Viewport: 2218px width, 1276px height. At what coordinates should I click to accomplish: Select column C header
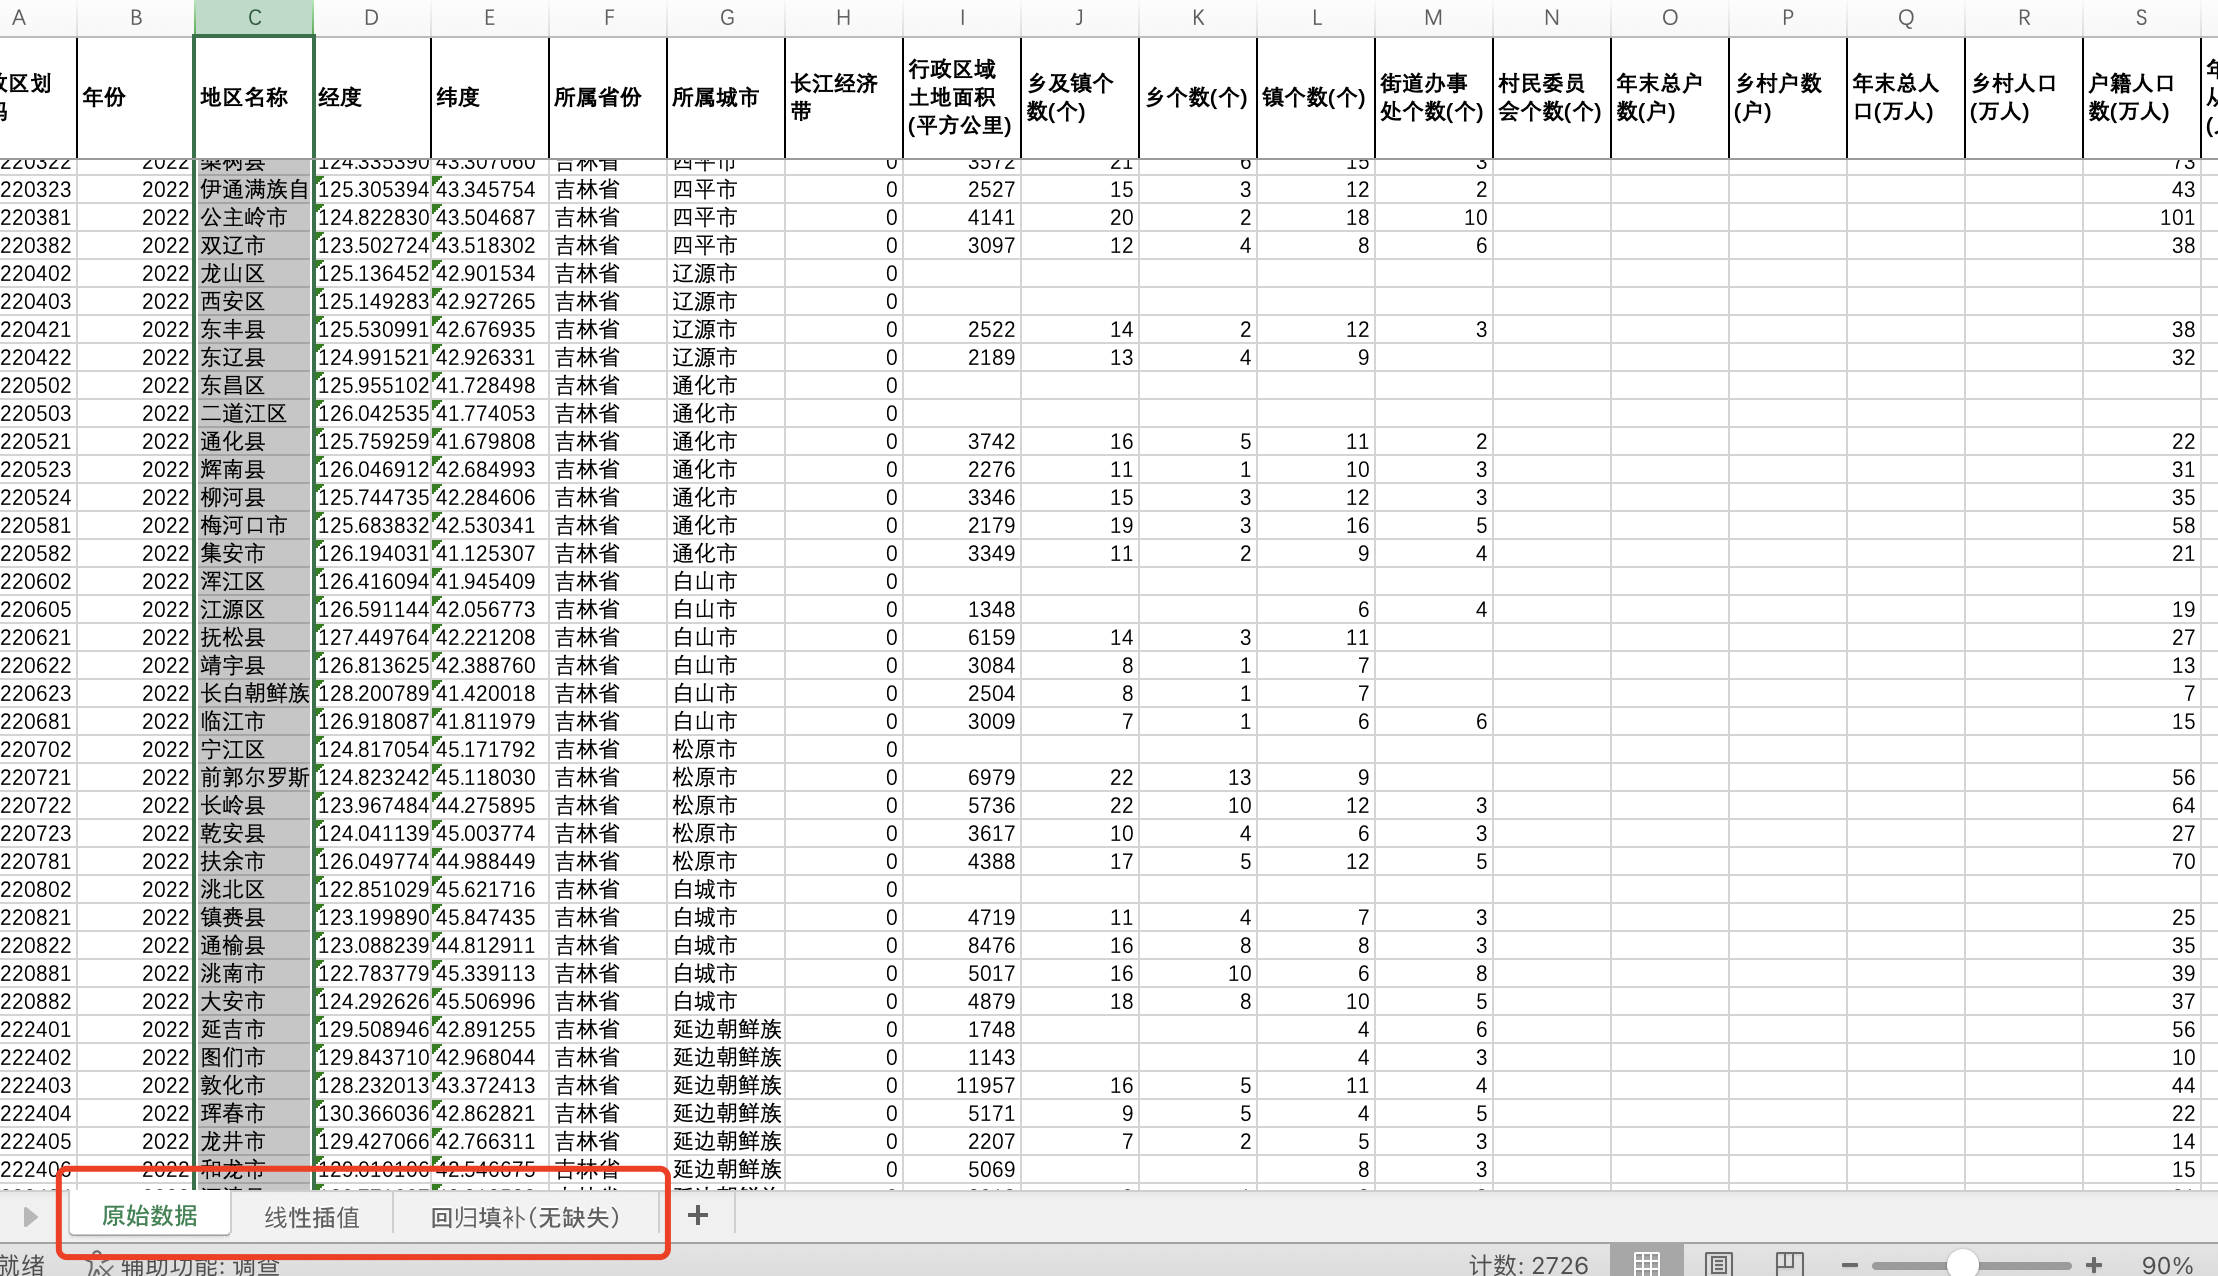tap(254, 17)
